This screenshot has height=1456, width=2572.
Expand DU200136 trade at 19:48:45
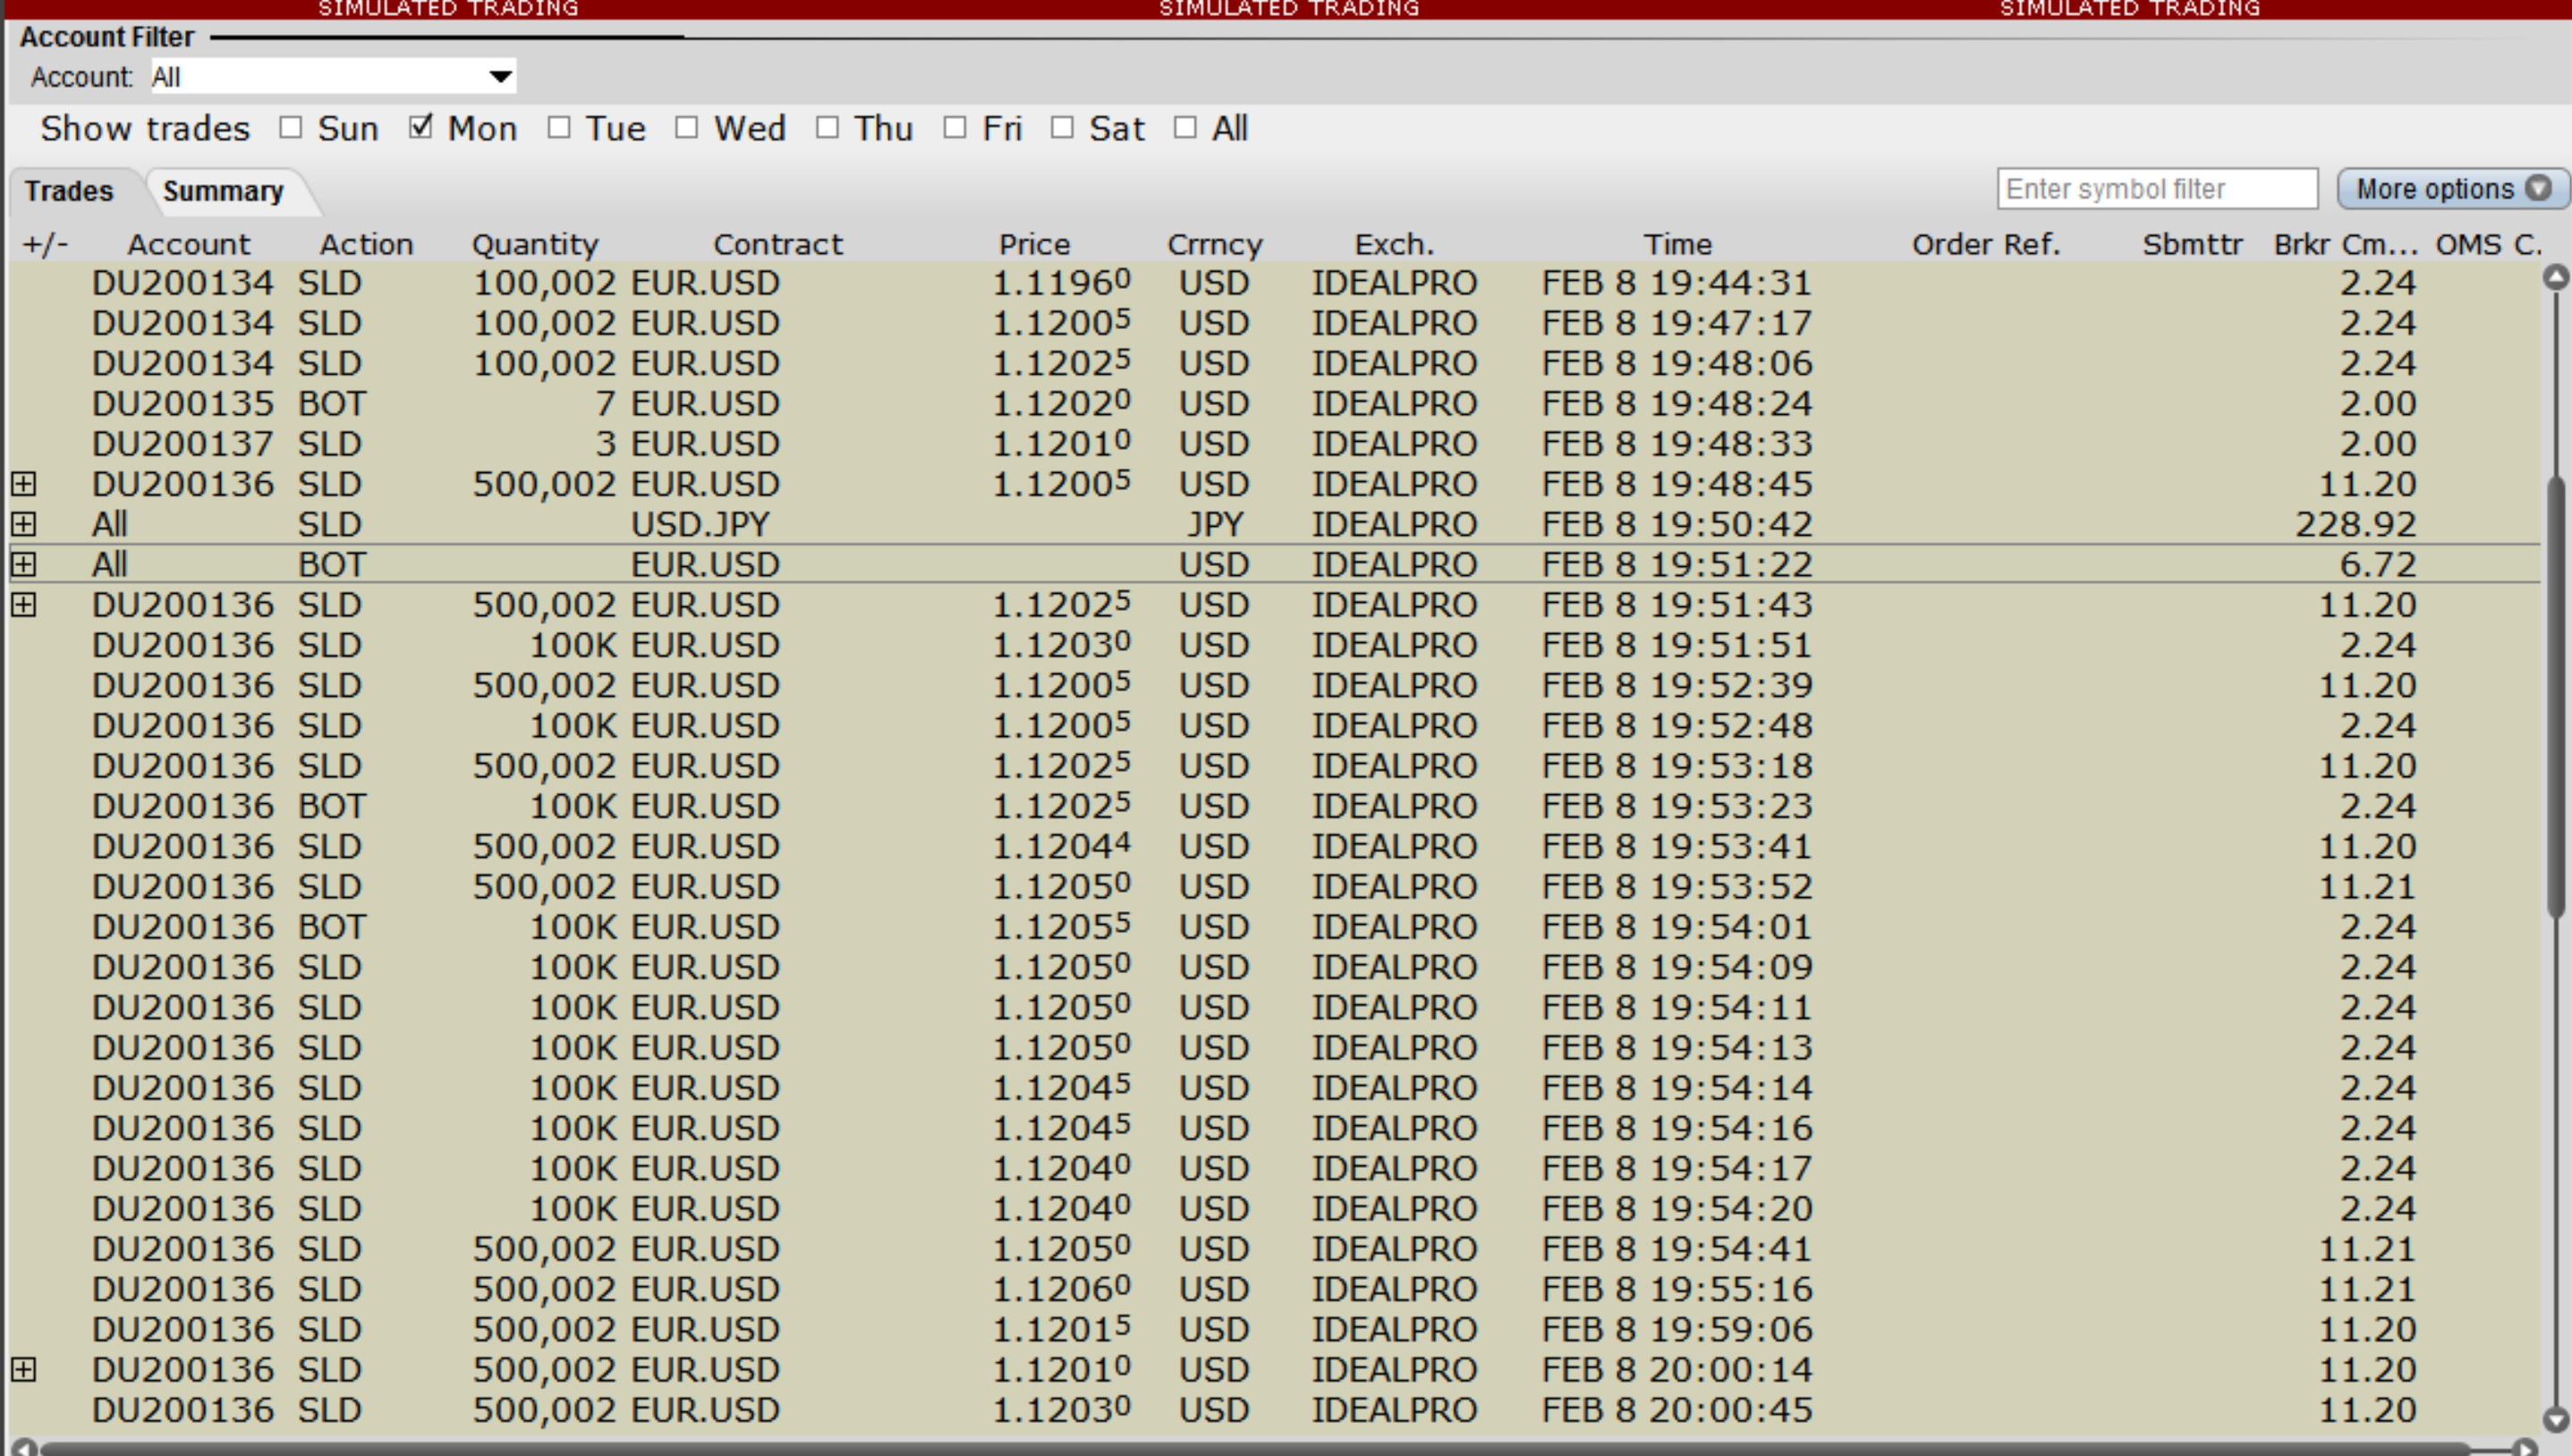click(x=24, y=484)
